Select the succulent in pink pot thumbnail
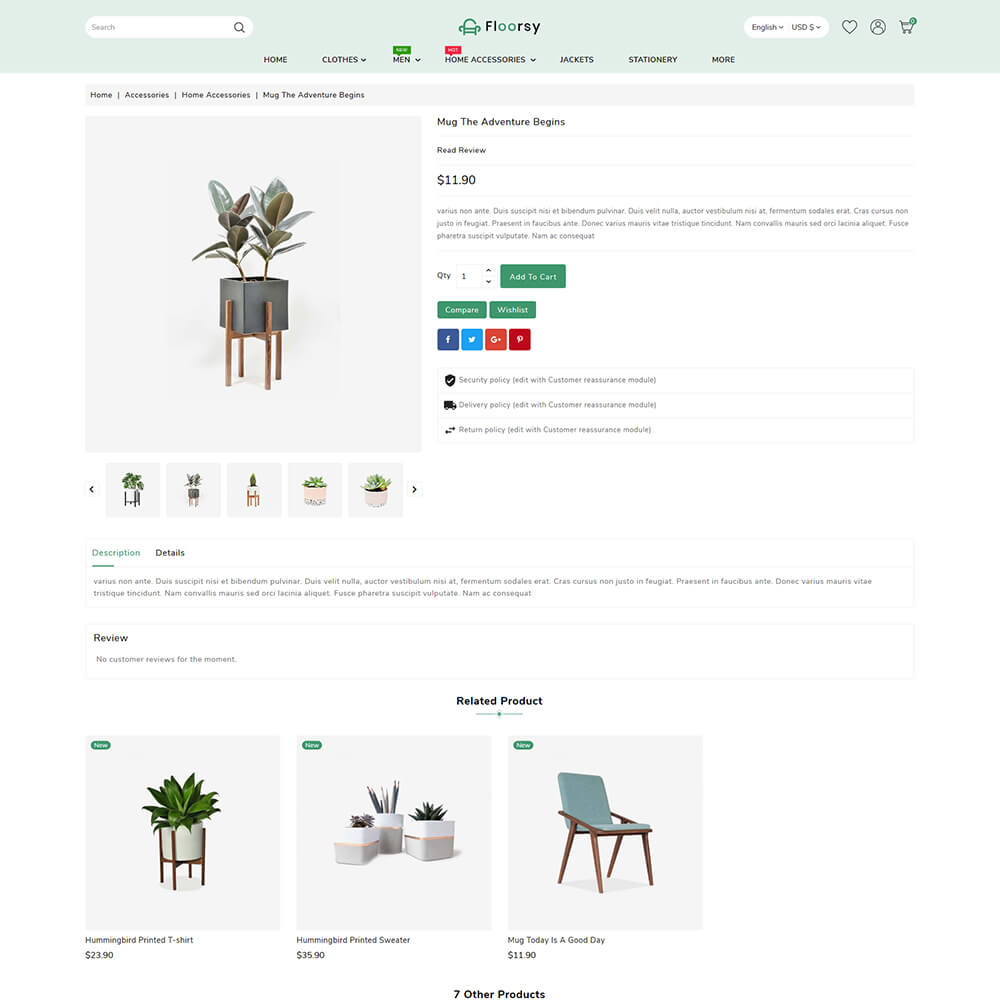The height and width of the screenshot is (1000, 1000). (x=315, y=490)
